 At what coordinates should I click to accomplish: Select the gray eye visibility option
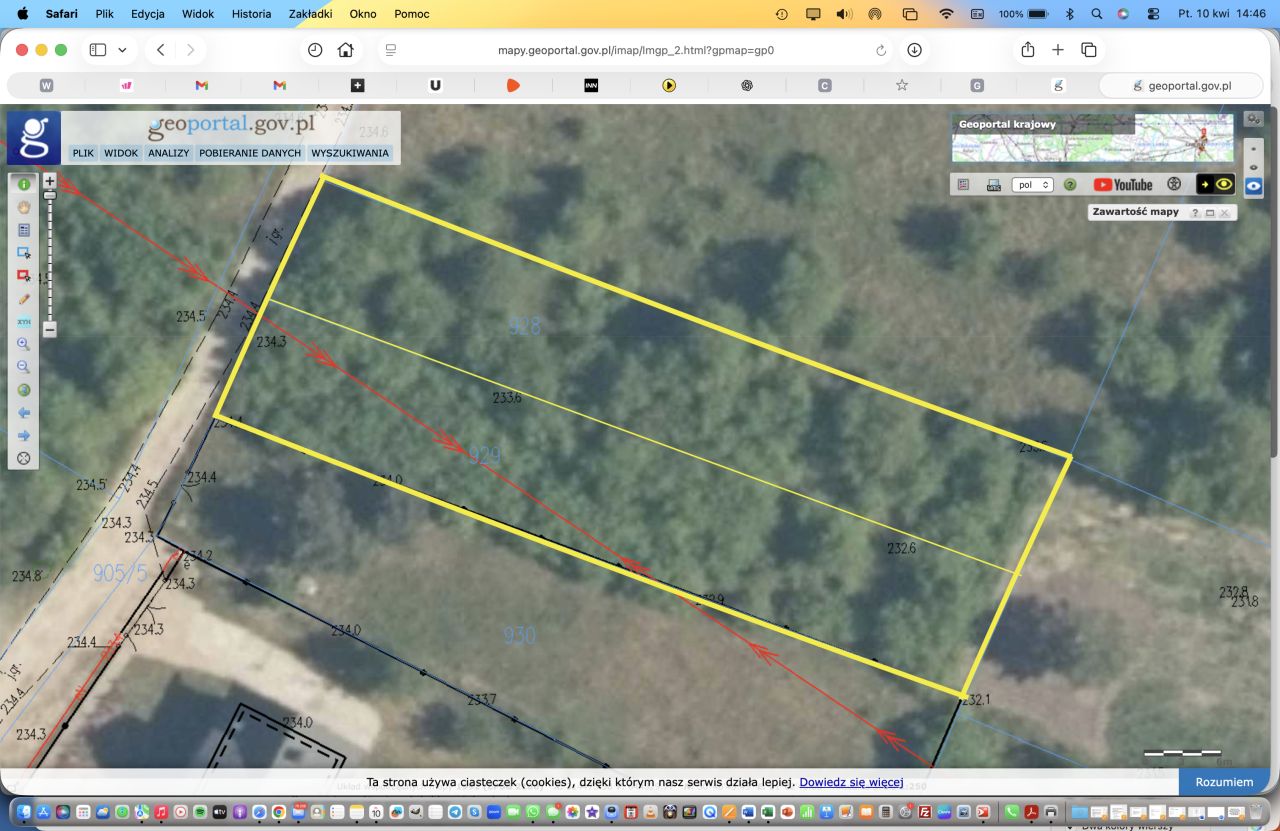[x=1253, y=166]
